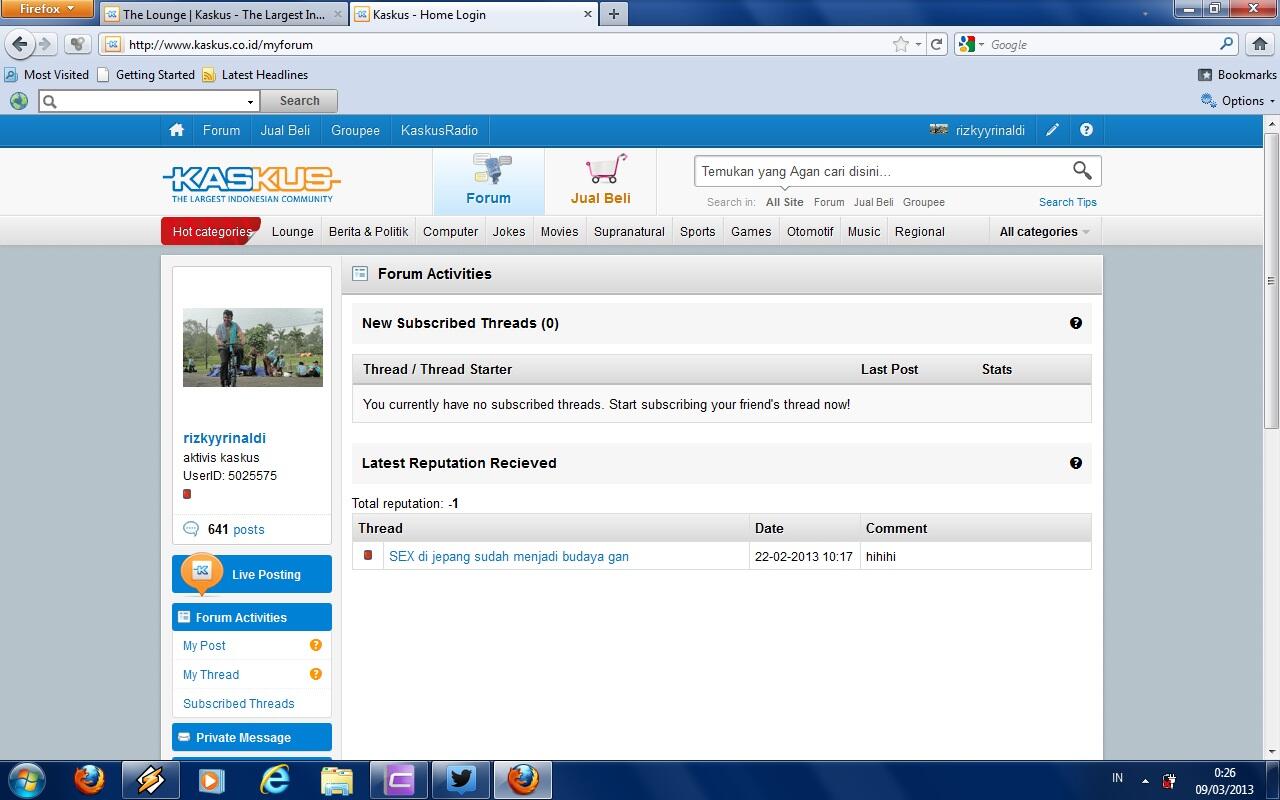1280x800 pixels.
Task: Switch to The Lounge Kaskus tab
Action: point(223,14)
